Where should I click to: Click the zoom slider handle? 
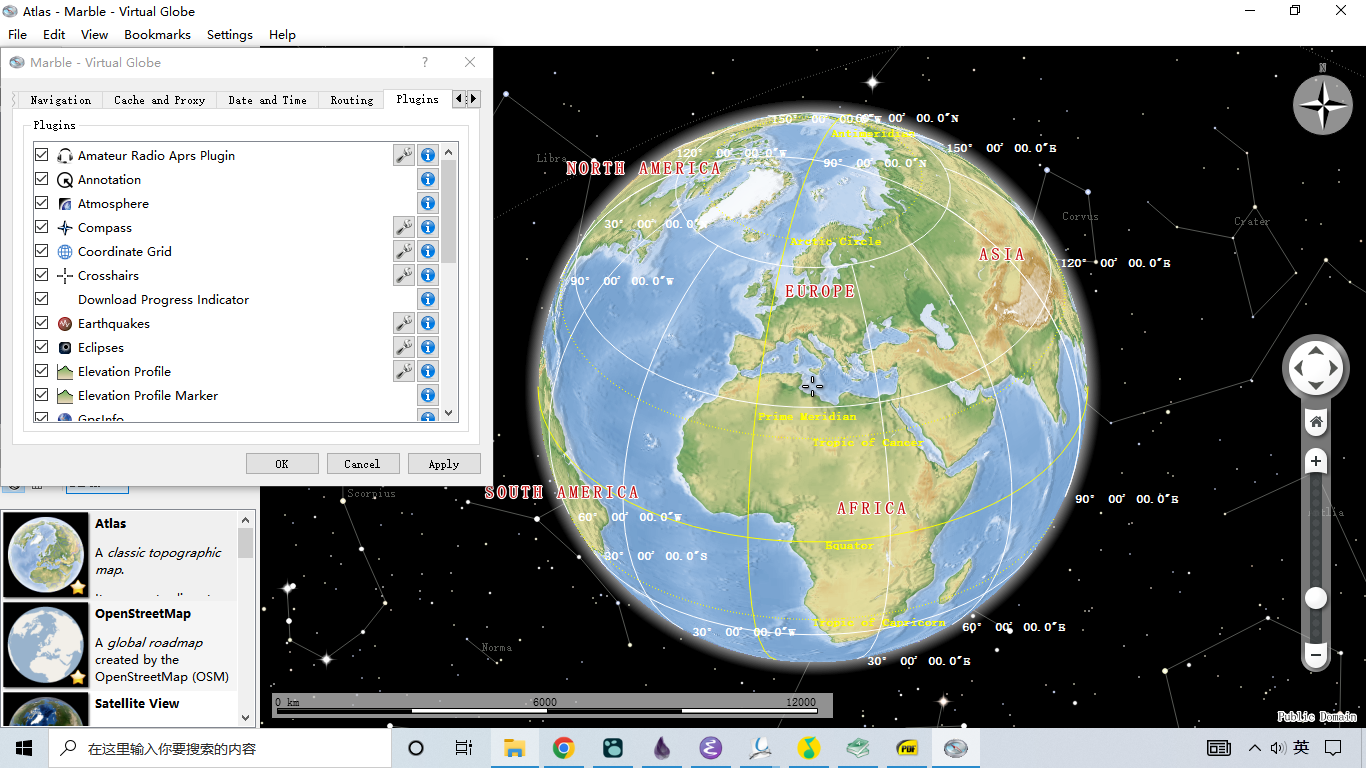click(x=1316, y=598)
